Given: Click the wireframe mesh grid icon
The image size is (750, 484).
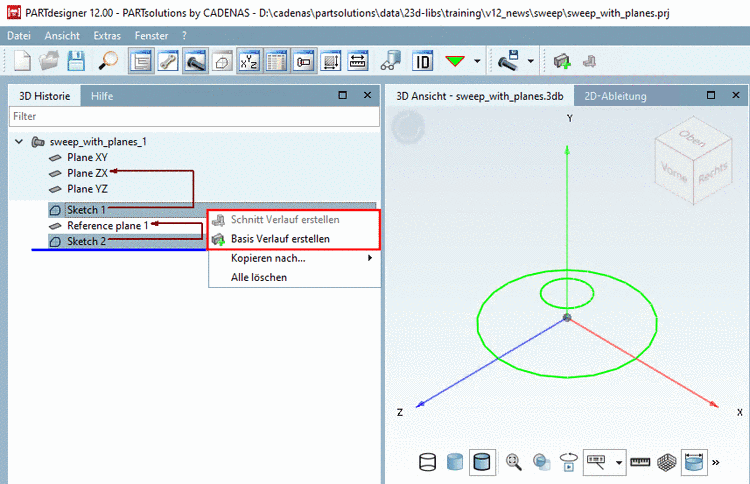Looking at the screenshot, I should click(x=667, y=462).
